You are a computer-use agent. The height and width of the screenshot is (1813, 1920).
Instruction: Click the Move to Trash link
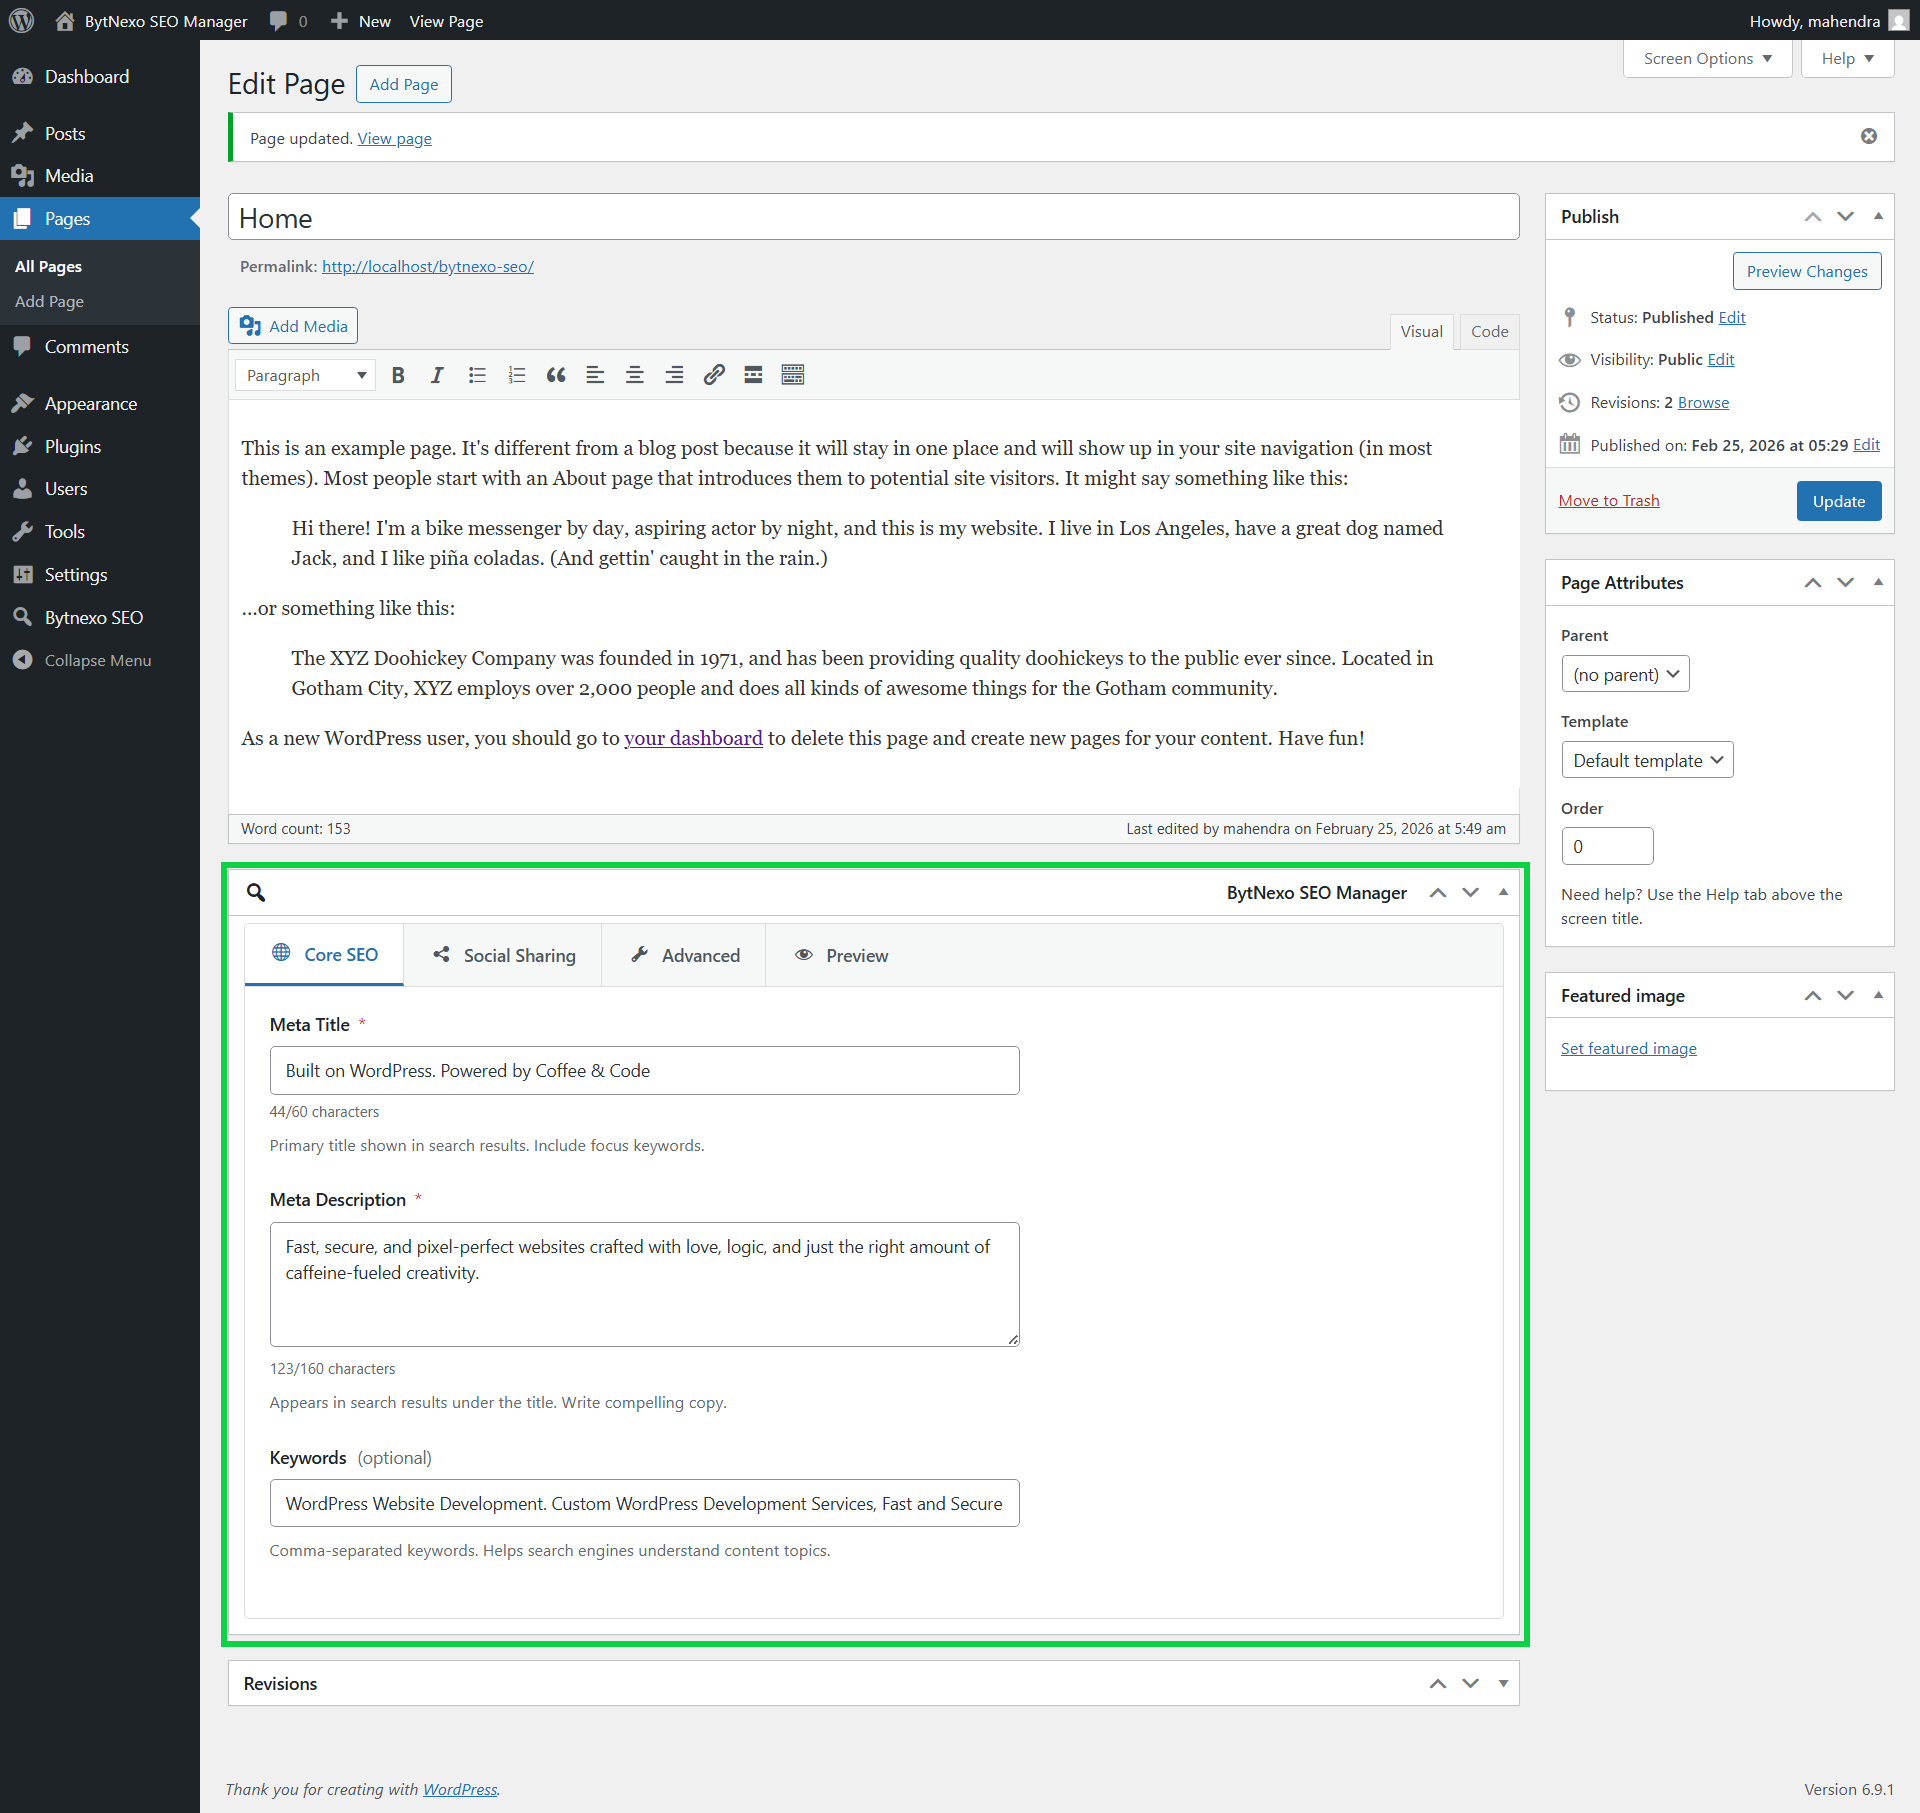(x=1607, y=500)
